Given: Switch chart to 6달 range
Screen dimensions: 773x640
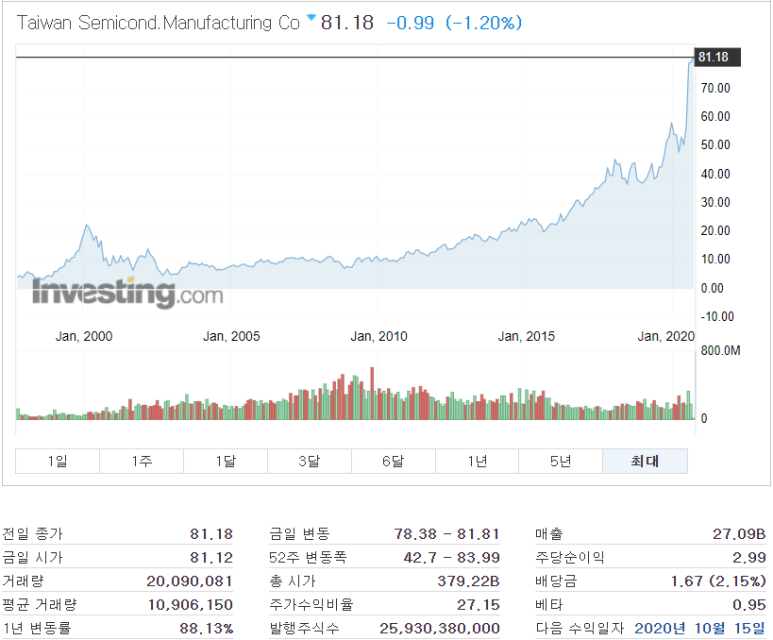Looking at the screenshot, I should (393, 461).
